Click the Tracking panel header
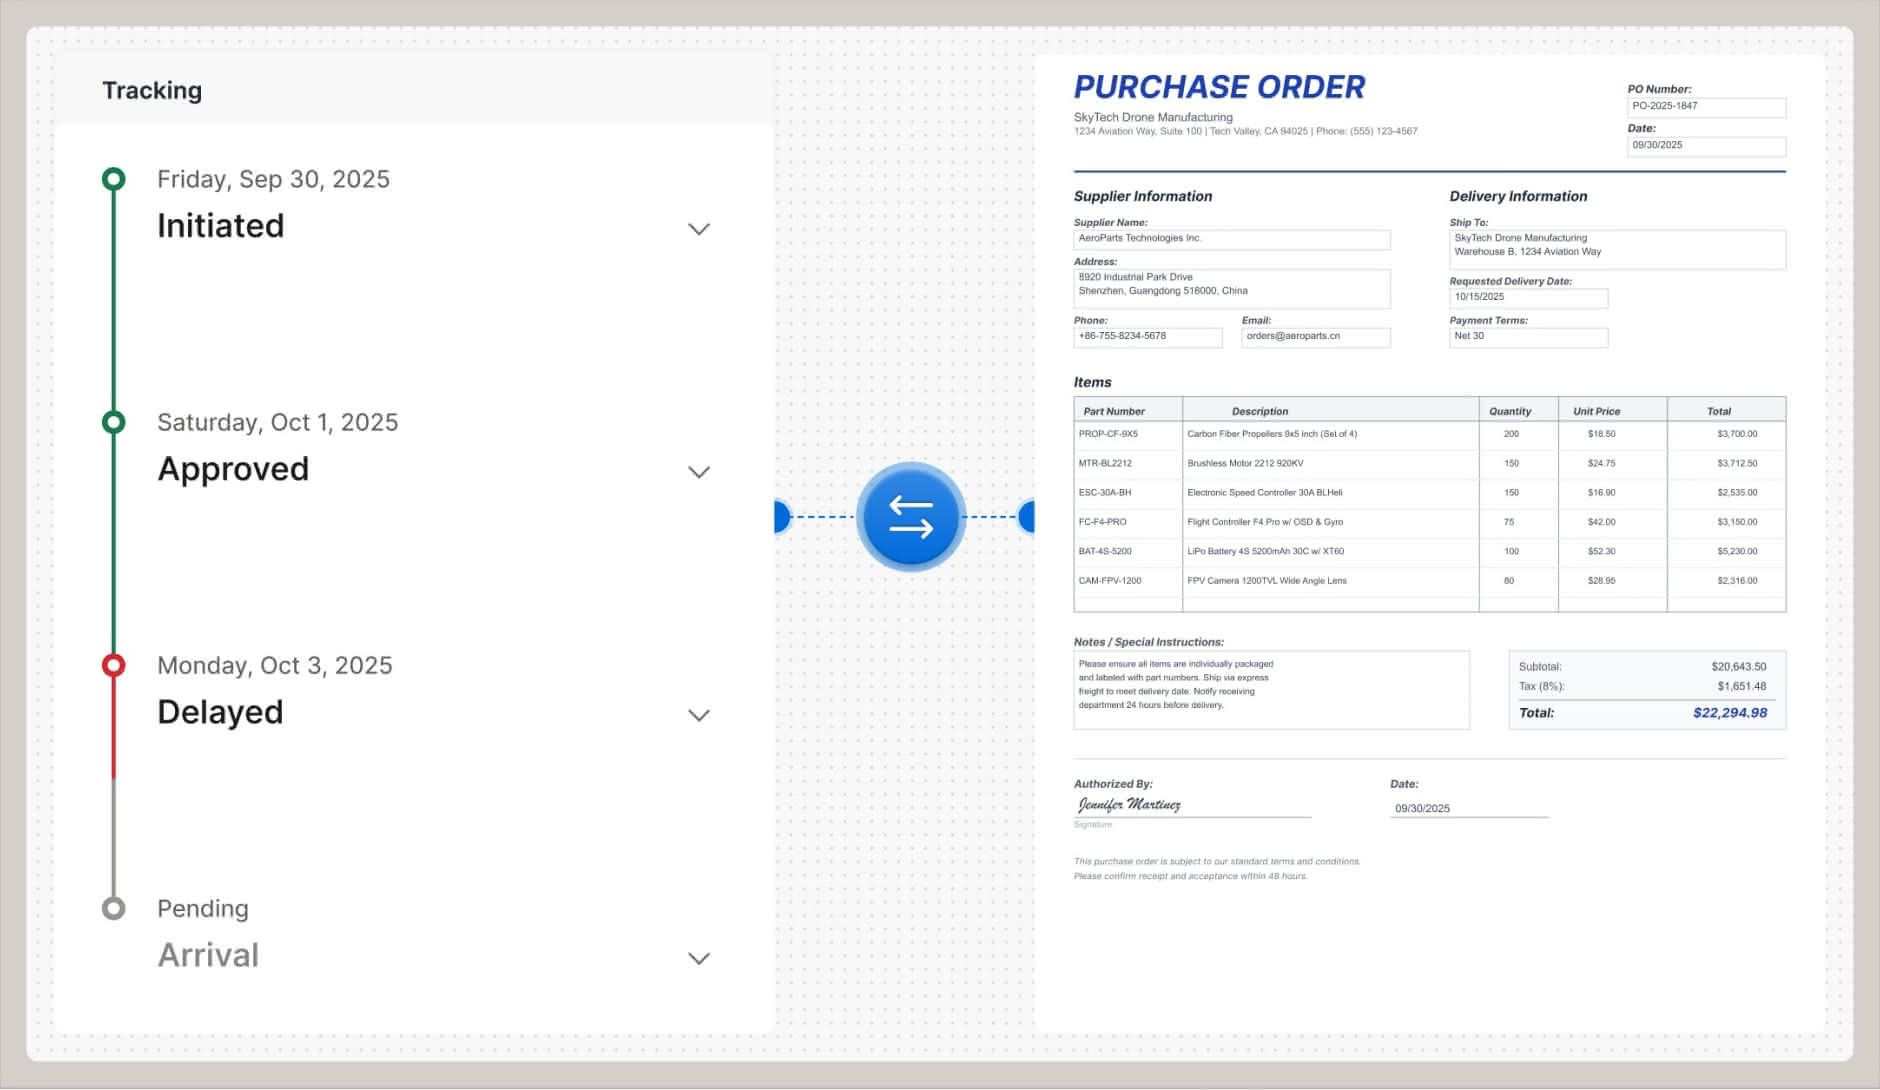The width and height of the screenshot is (1880, 1090). tap(152, 91)
